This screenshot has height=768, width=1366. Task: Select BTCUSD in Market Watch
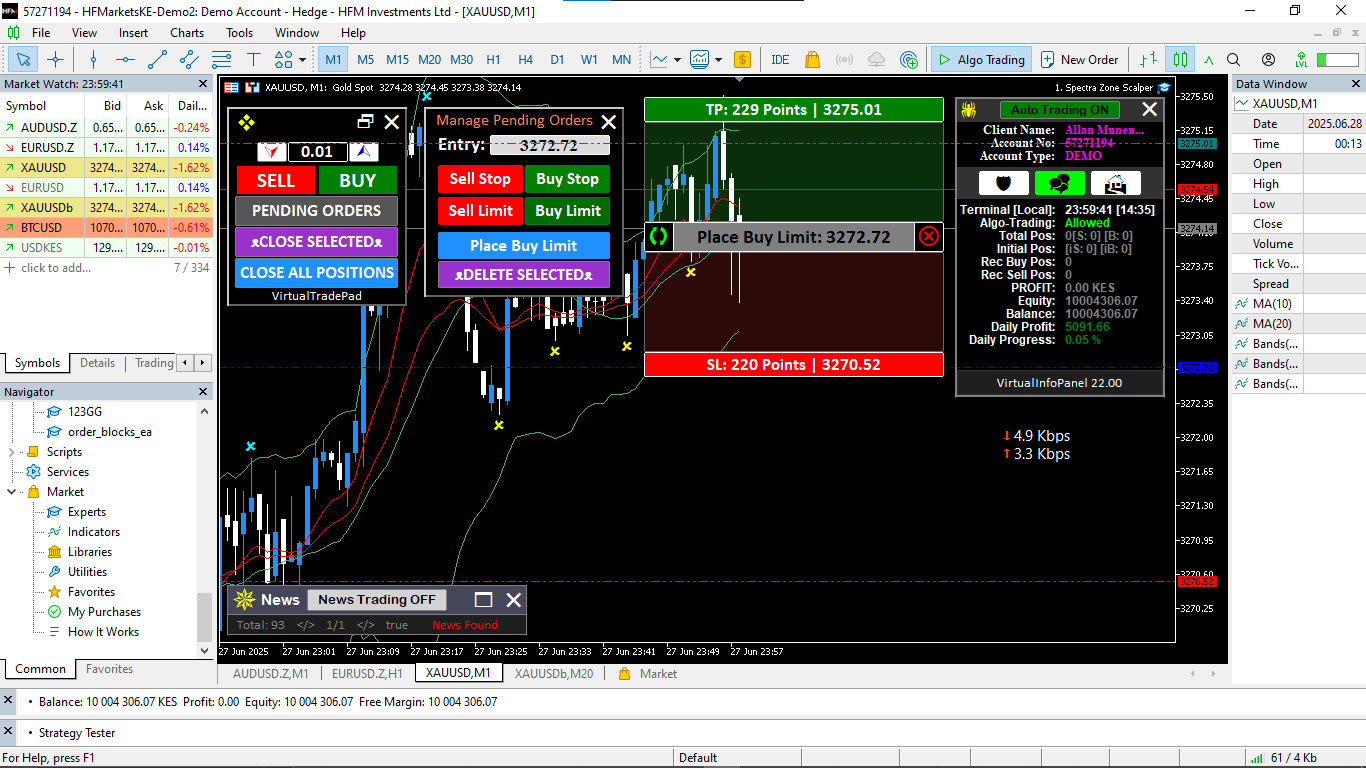[x=107, y=227]
